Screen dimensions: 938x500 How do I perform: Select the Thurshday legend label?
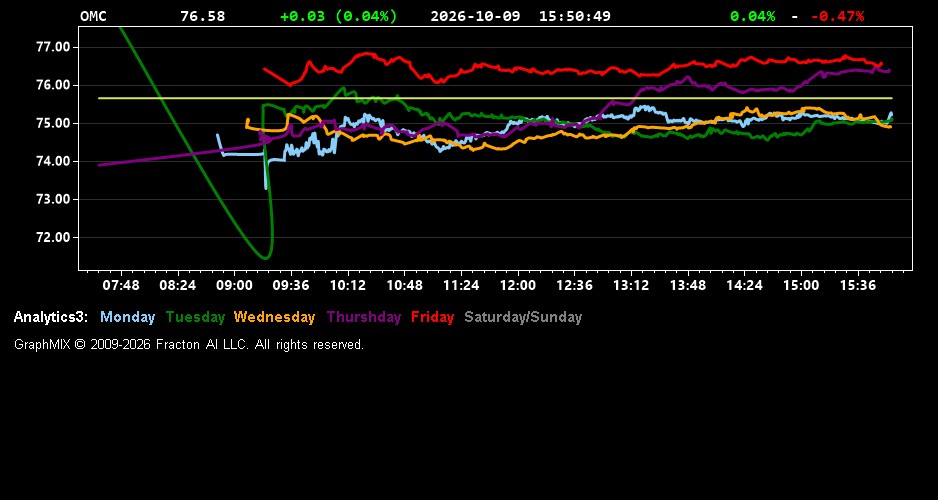(364, 317)
